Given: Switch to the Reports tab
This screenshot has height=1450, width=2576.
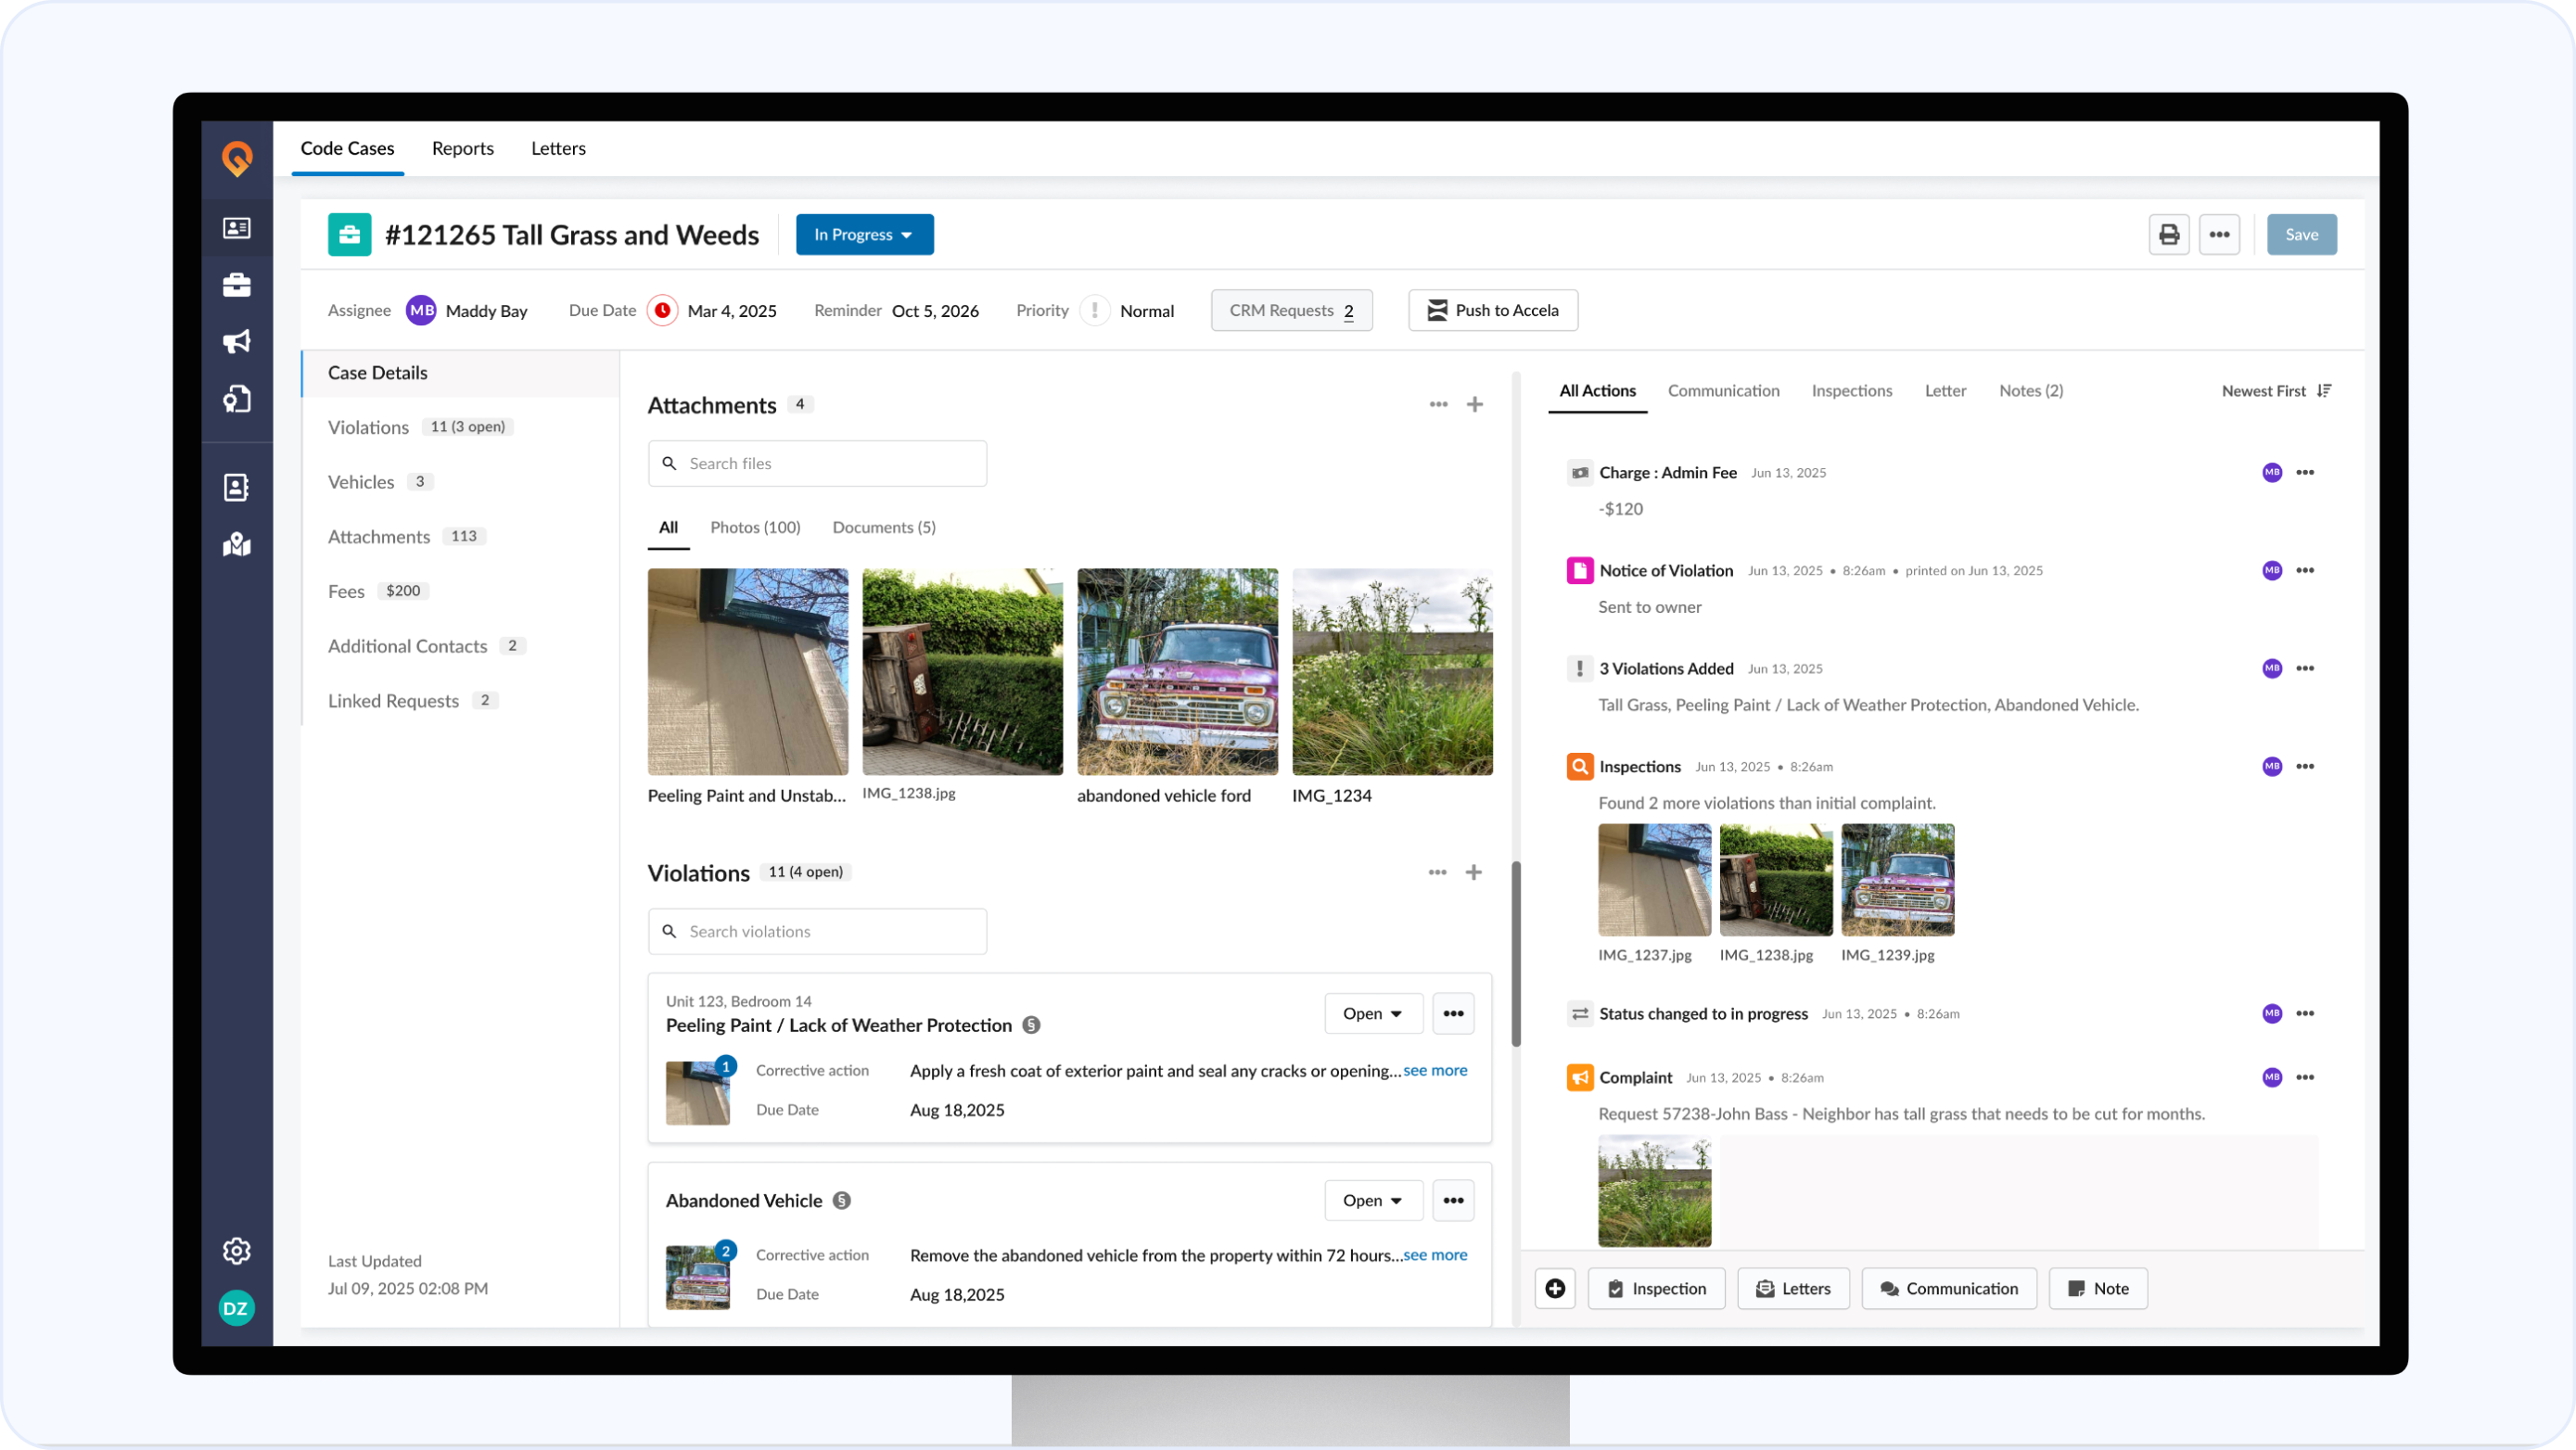Looking at the screenshot, I should tap(462, 148).
